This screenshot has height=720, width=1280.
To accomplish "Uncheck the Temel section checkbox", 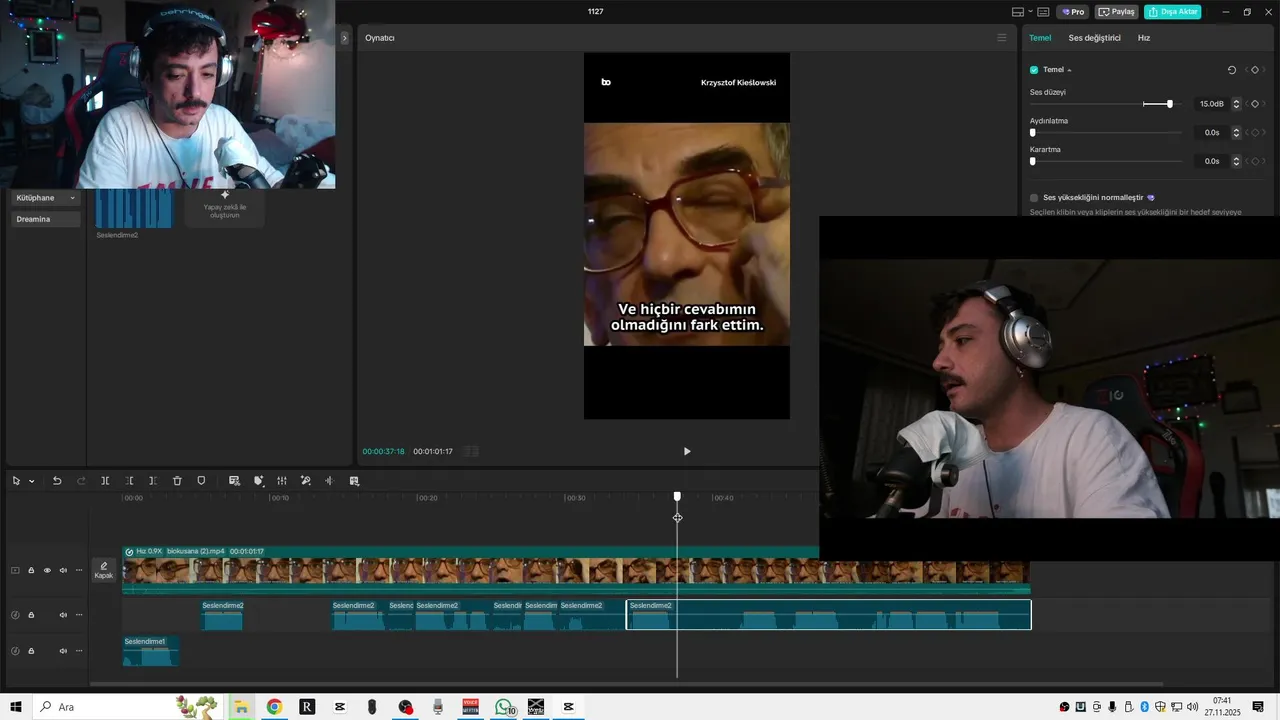I will [x=1034, y=70].
